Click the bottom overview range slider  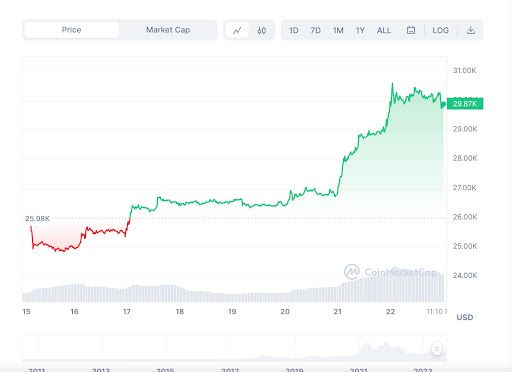234,348
